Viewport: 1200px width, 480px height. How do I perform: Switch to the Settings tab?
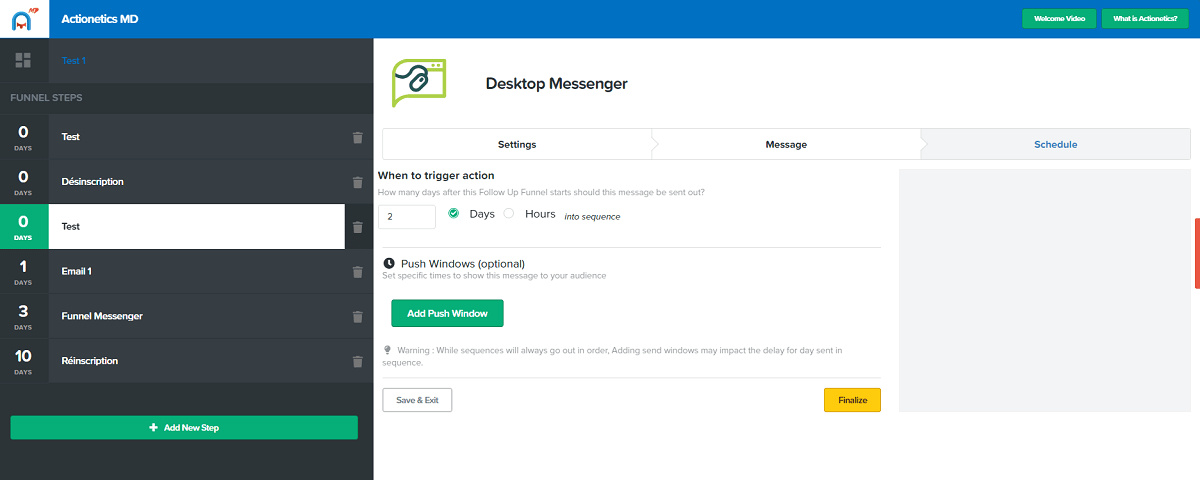517,144
